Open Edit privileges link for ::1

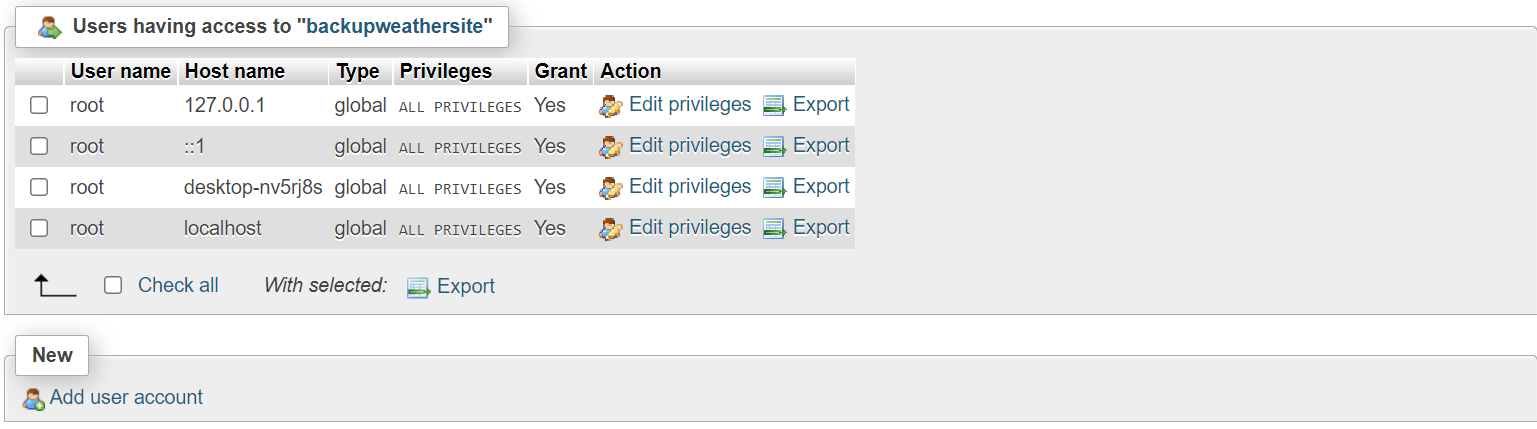tap(689, 146)
